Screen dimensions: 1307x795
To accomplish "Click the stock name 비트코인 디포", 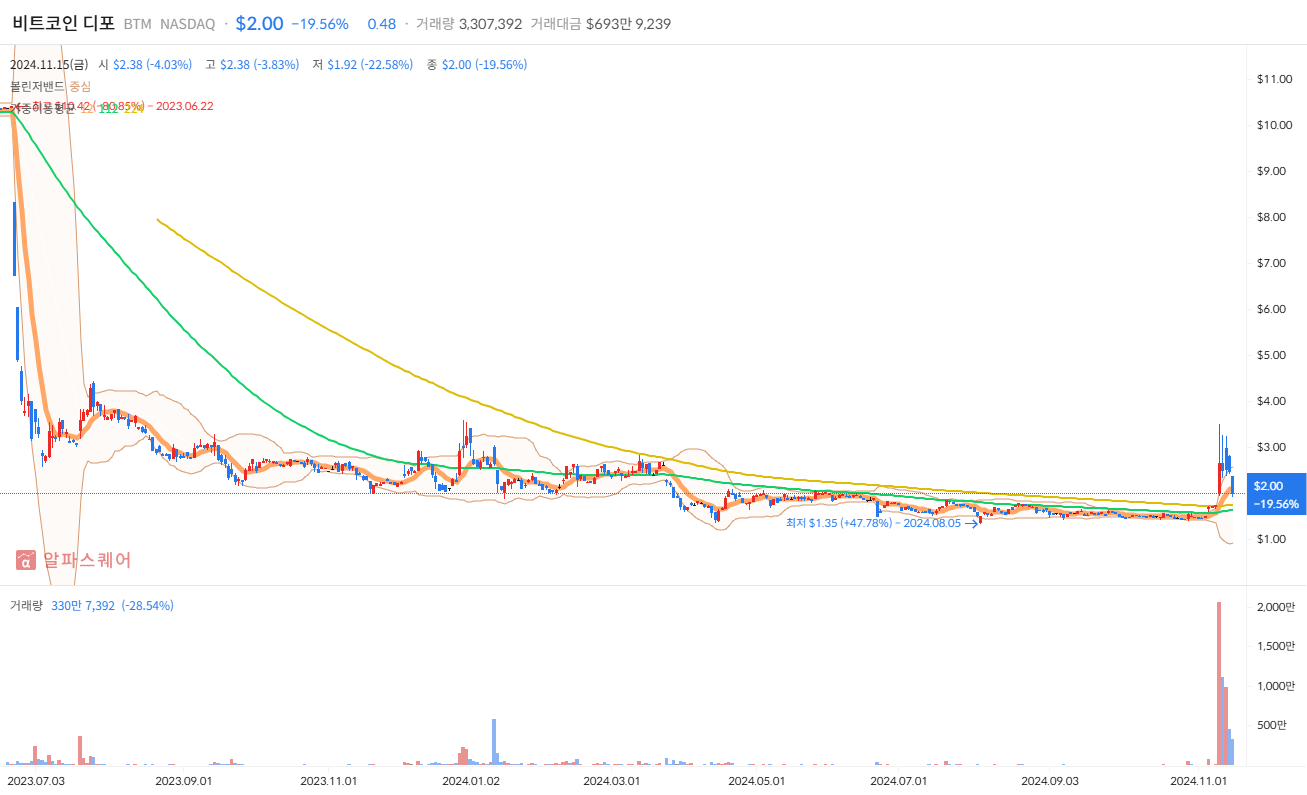I will click(64, 23).
